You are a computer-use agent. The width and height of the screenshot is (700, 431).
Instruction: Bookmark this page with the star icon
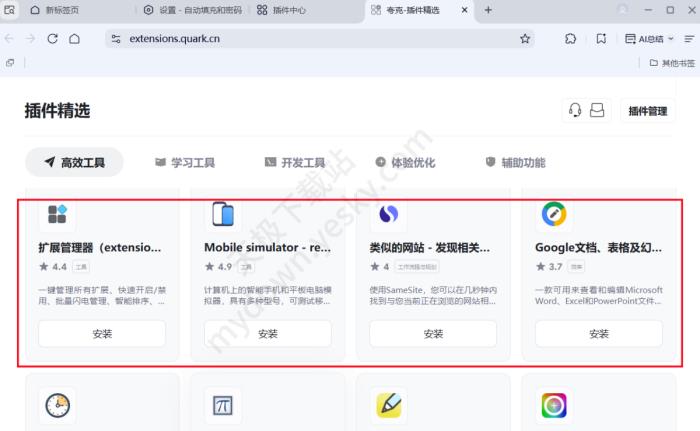(525, 39)
